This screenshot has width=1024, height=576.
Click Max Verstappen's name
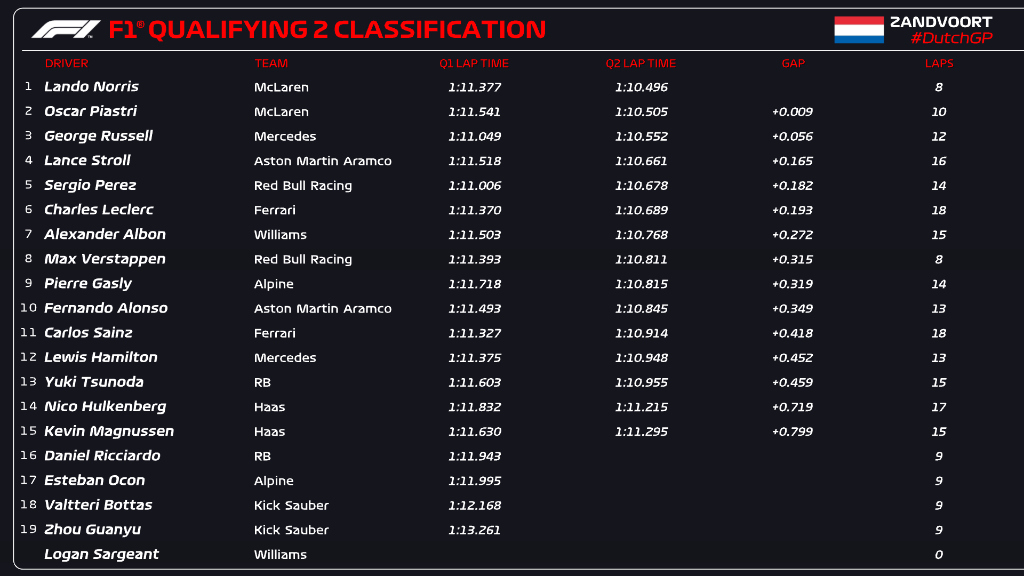pyautogui.click(x=105, y=259)
